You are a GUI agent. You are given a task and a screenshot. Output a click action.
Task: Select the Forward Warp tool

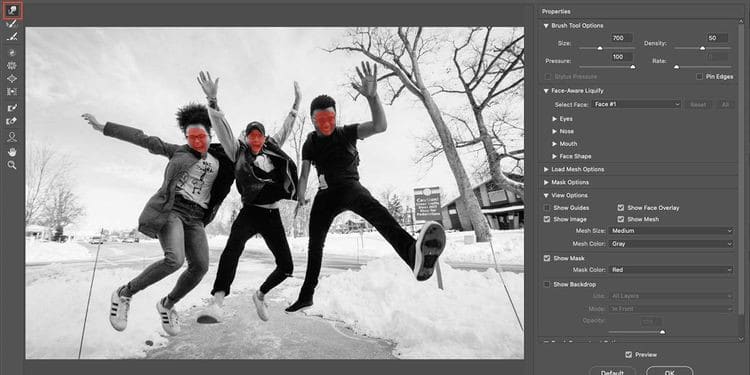[x=12, y=11]
